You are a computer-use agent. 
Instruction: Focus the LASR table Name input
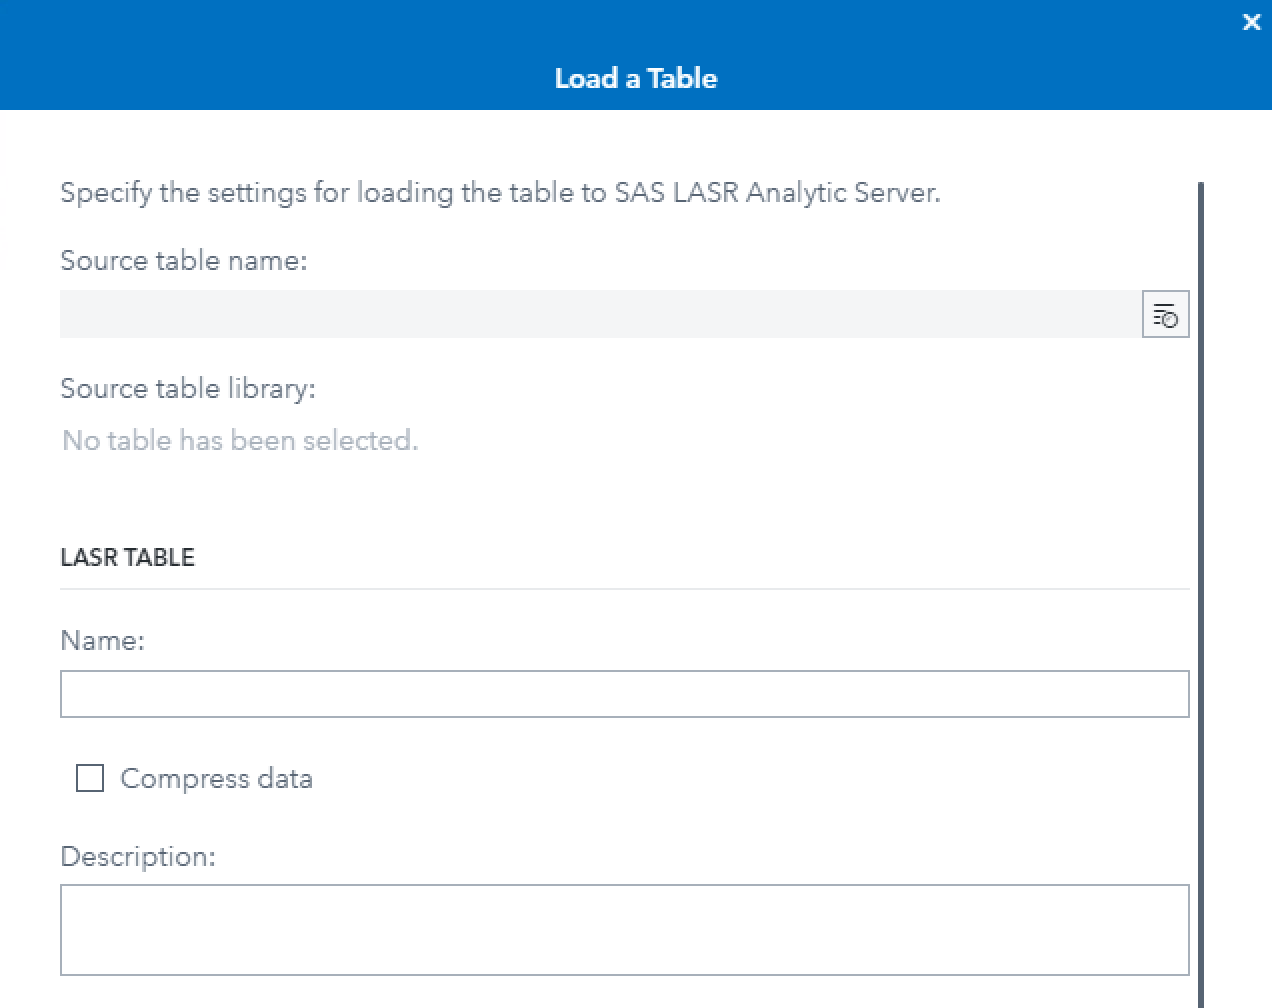pyautogui.click(x=624, y=694)
